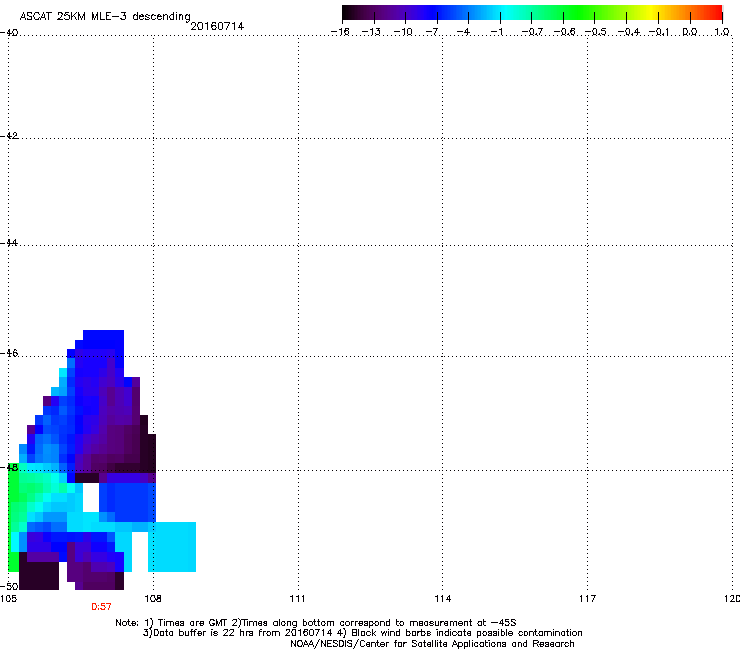Click the color bar label -13
Viewport: 740px width, 650px height.
point(371,32)
